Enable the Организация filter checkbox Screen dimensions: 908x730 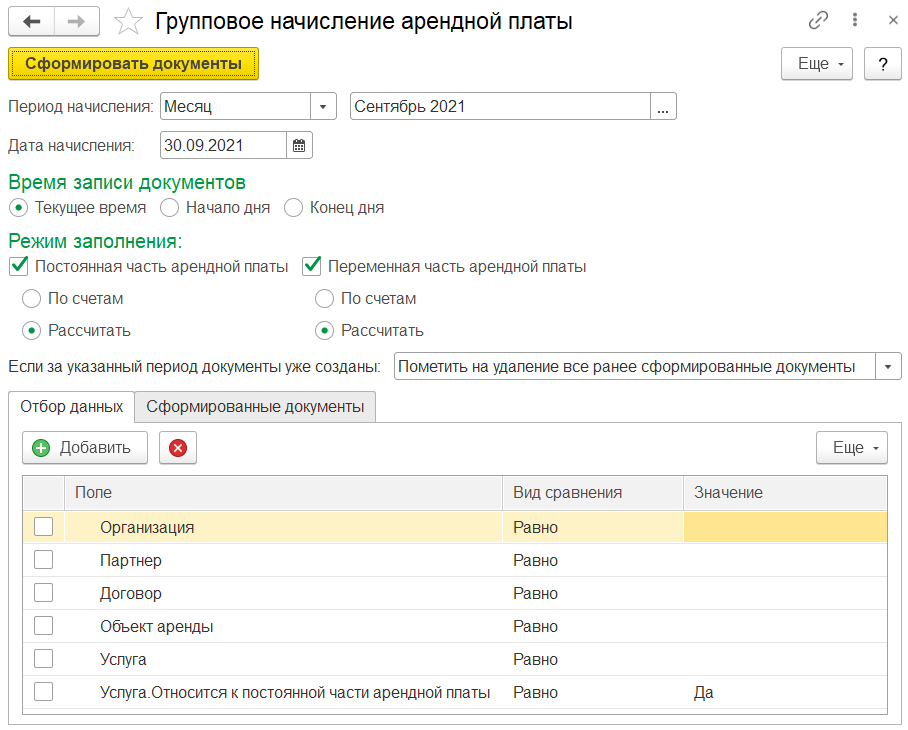tap(44, 527)
